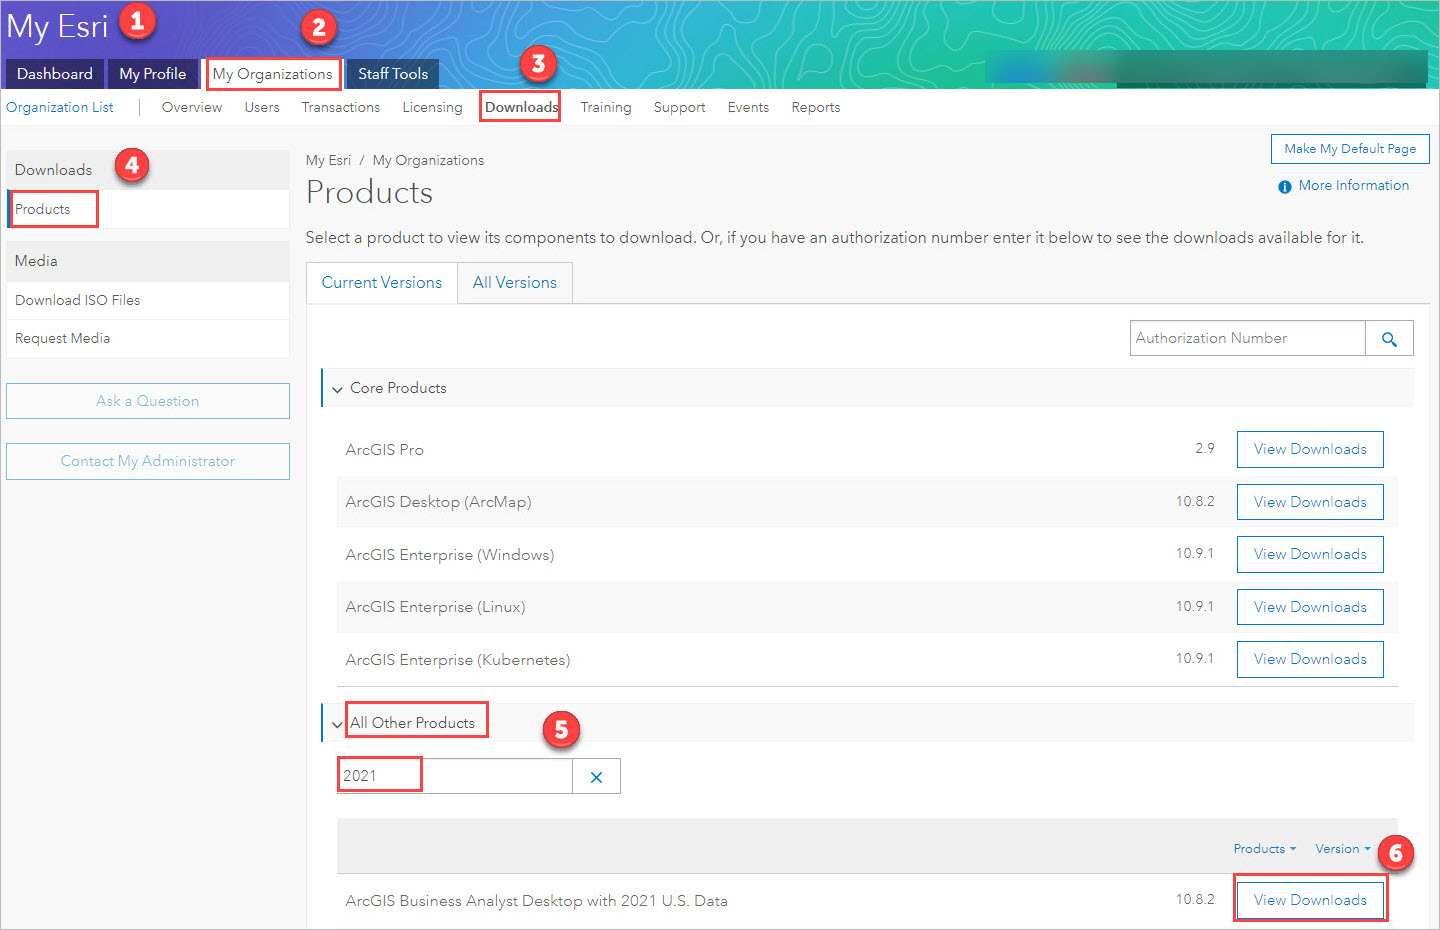This screenshot has height=930, width=1440.
Task: Click ArcGIS Business Analyst Desktop row text
Action: point(536,901)
